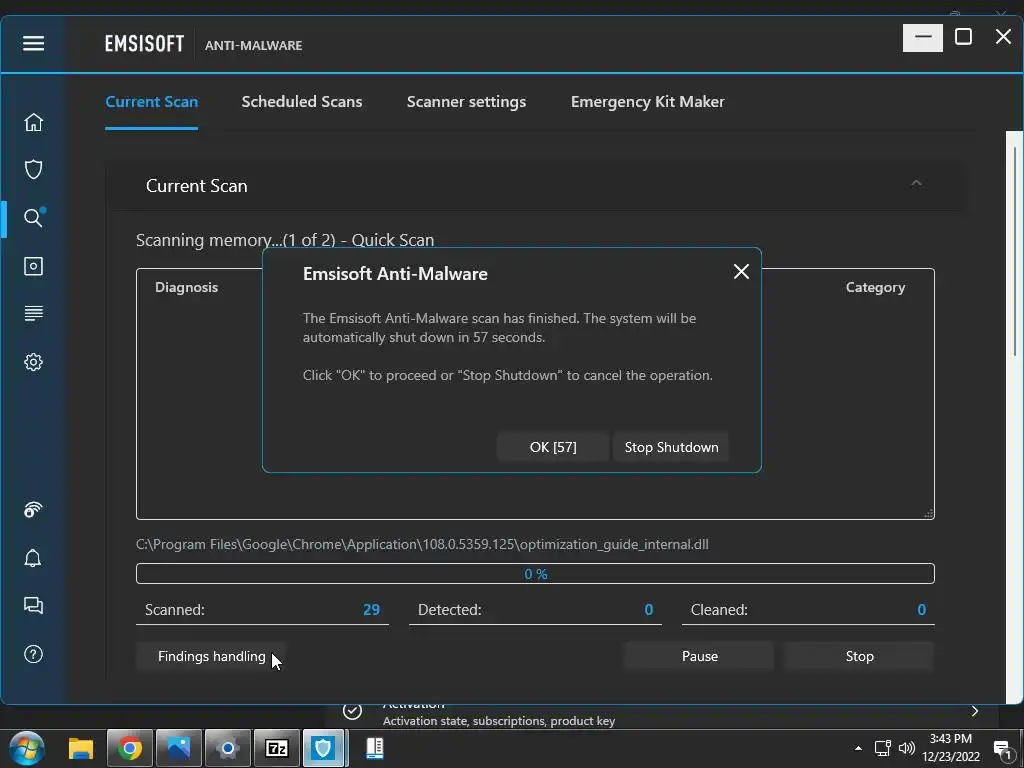Click OK [57] to proceed shutdown
The width and height of the screenshot is (1024, 768).
553,447
